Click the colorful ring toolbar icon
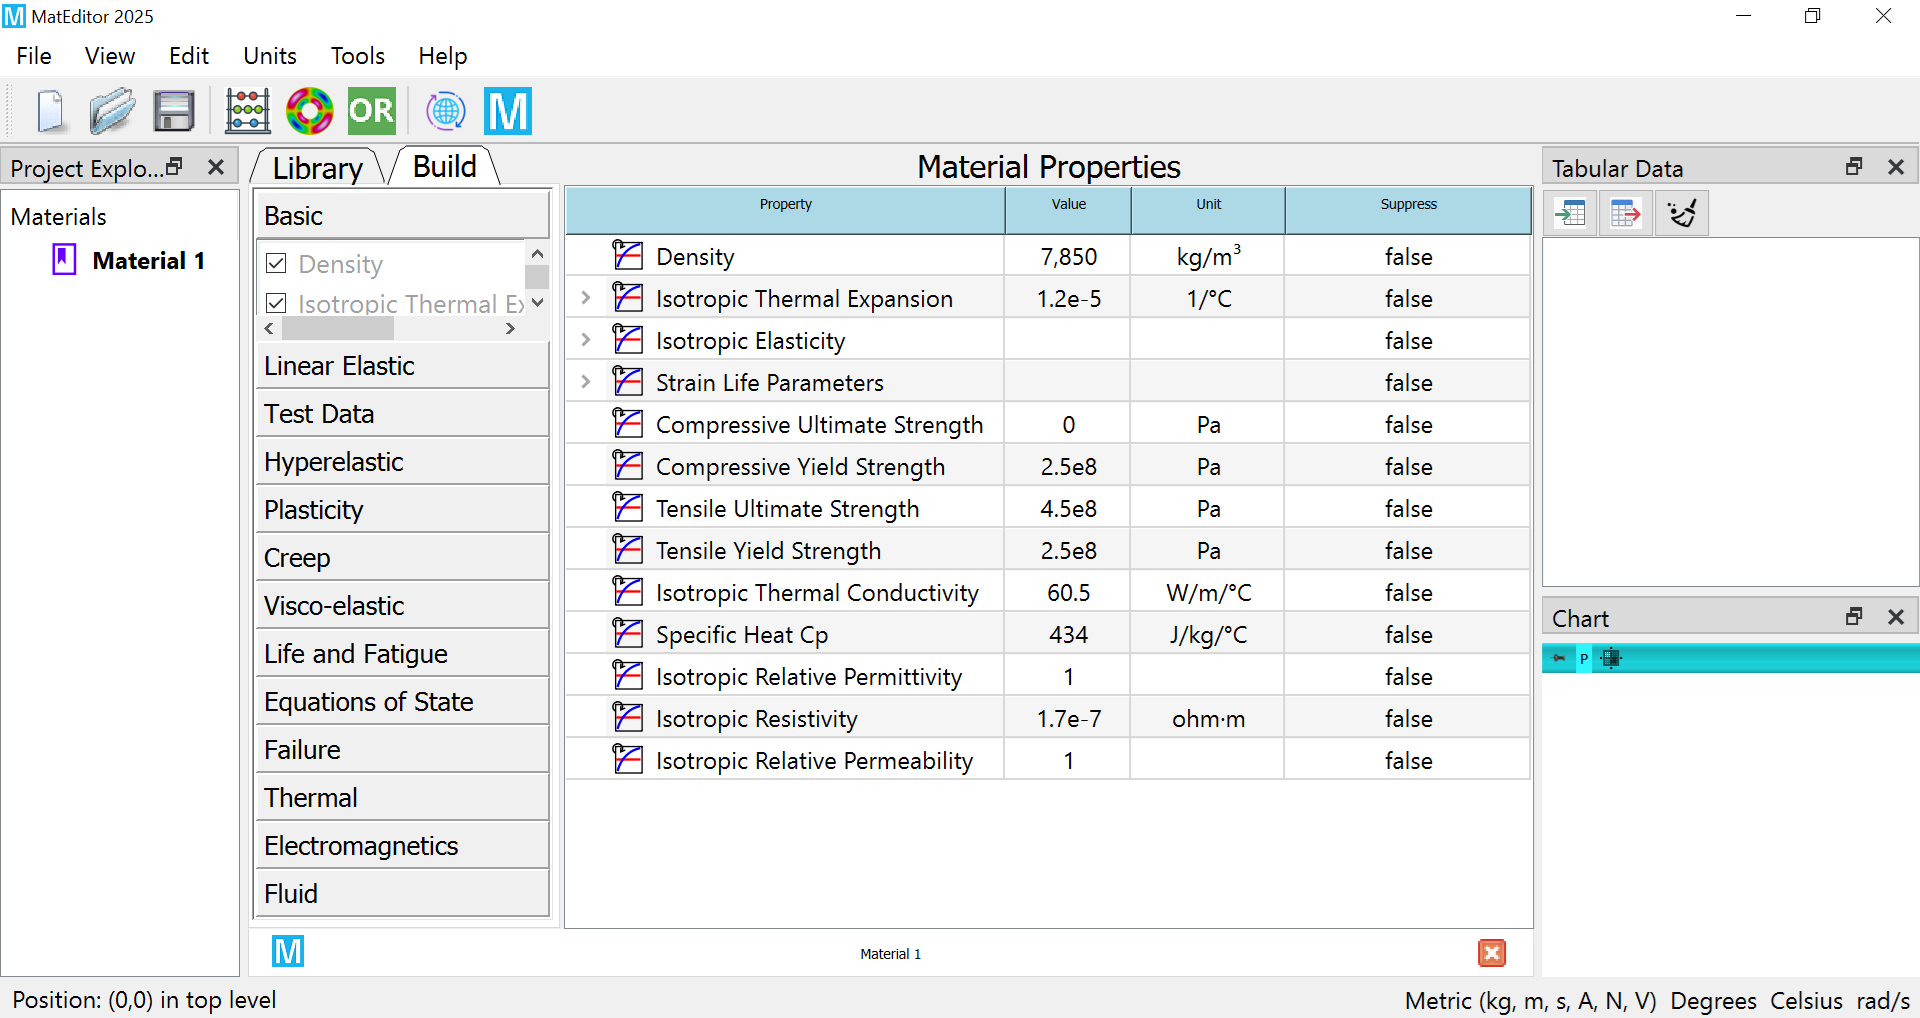 pyautogui.click(x=309, y=111)
